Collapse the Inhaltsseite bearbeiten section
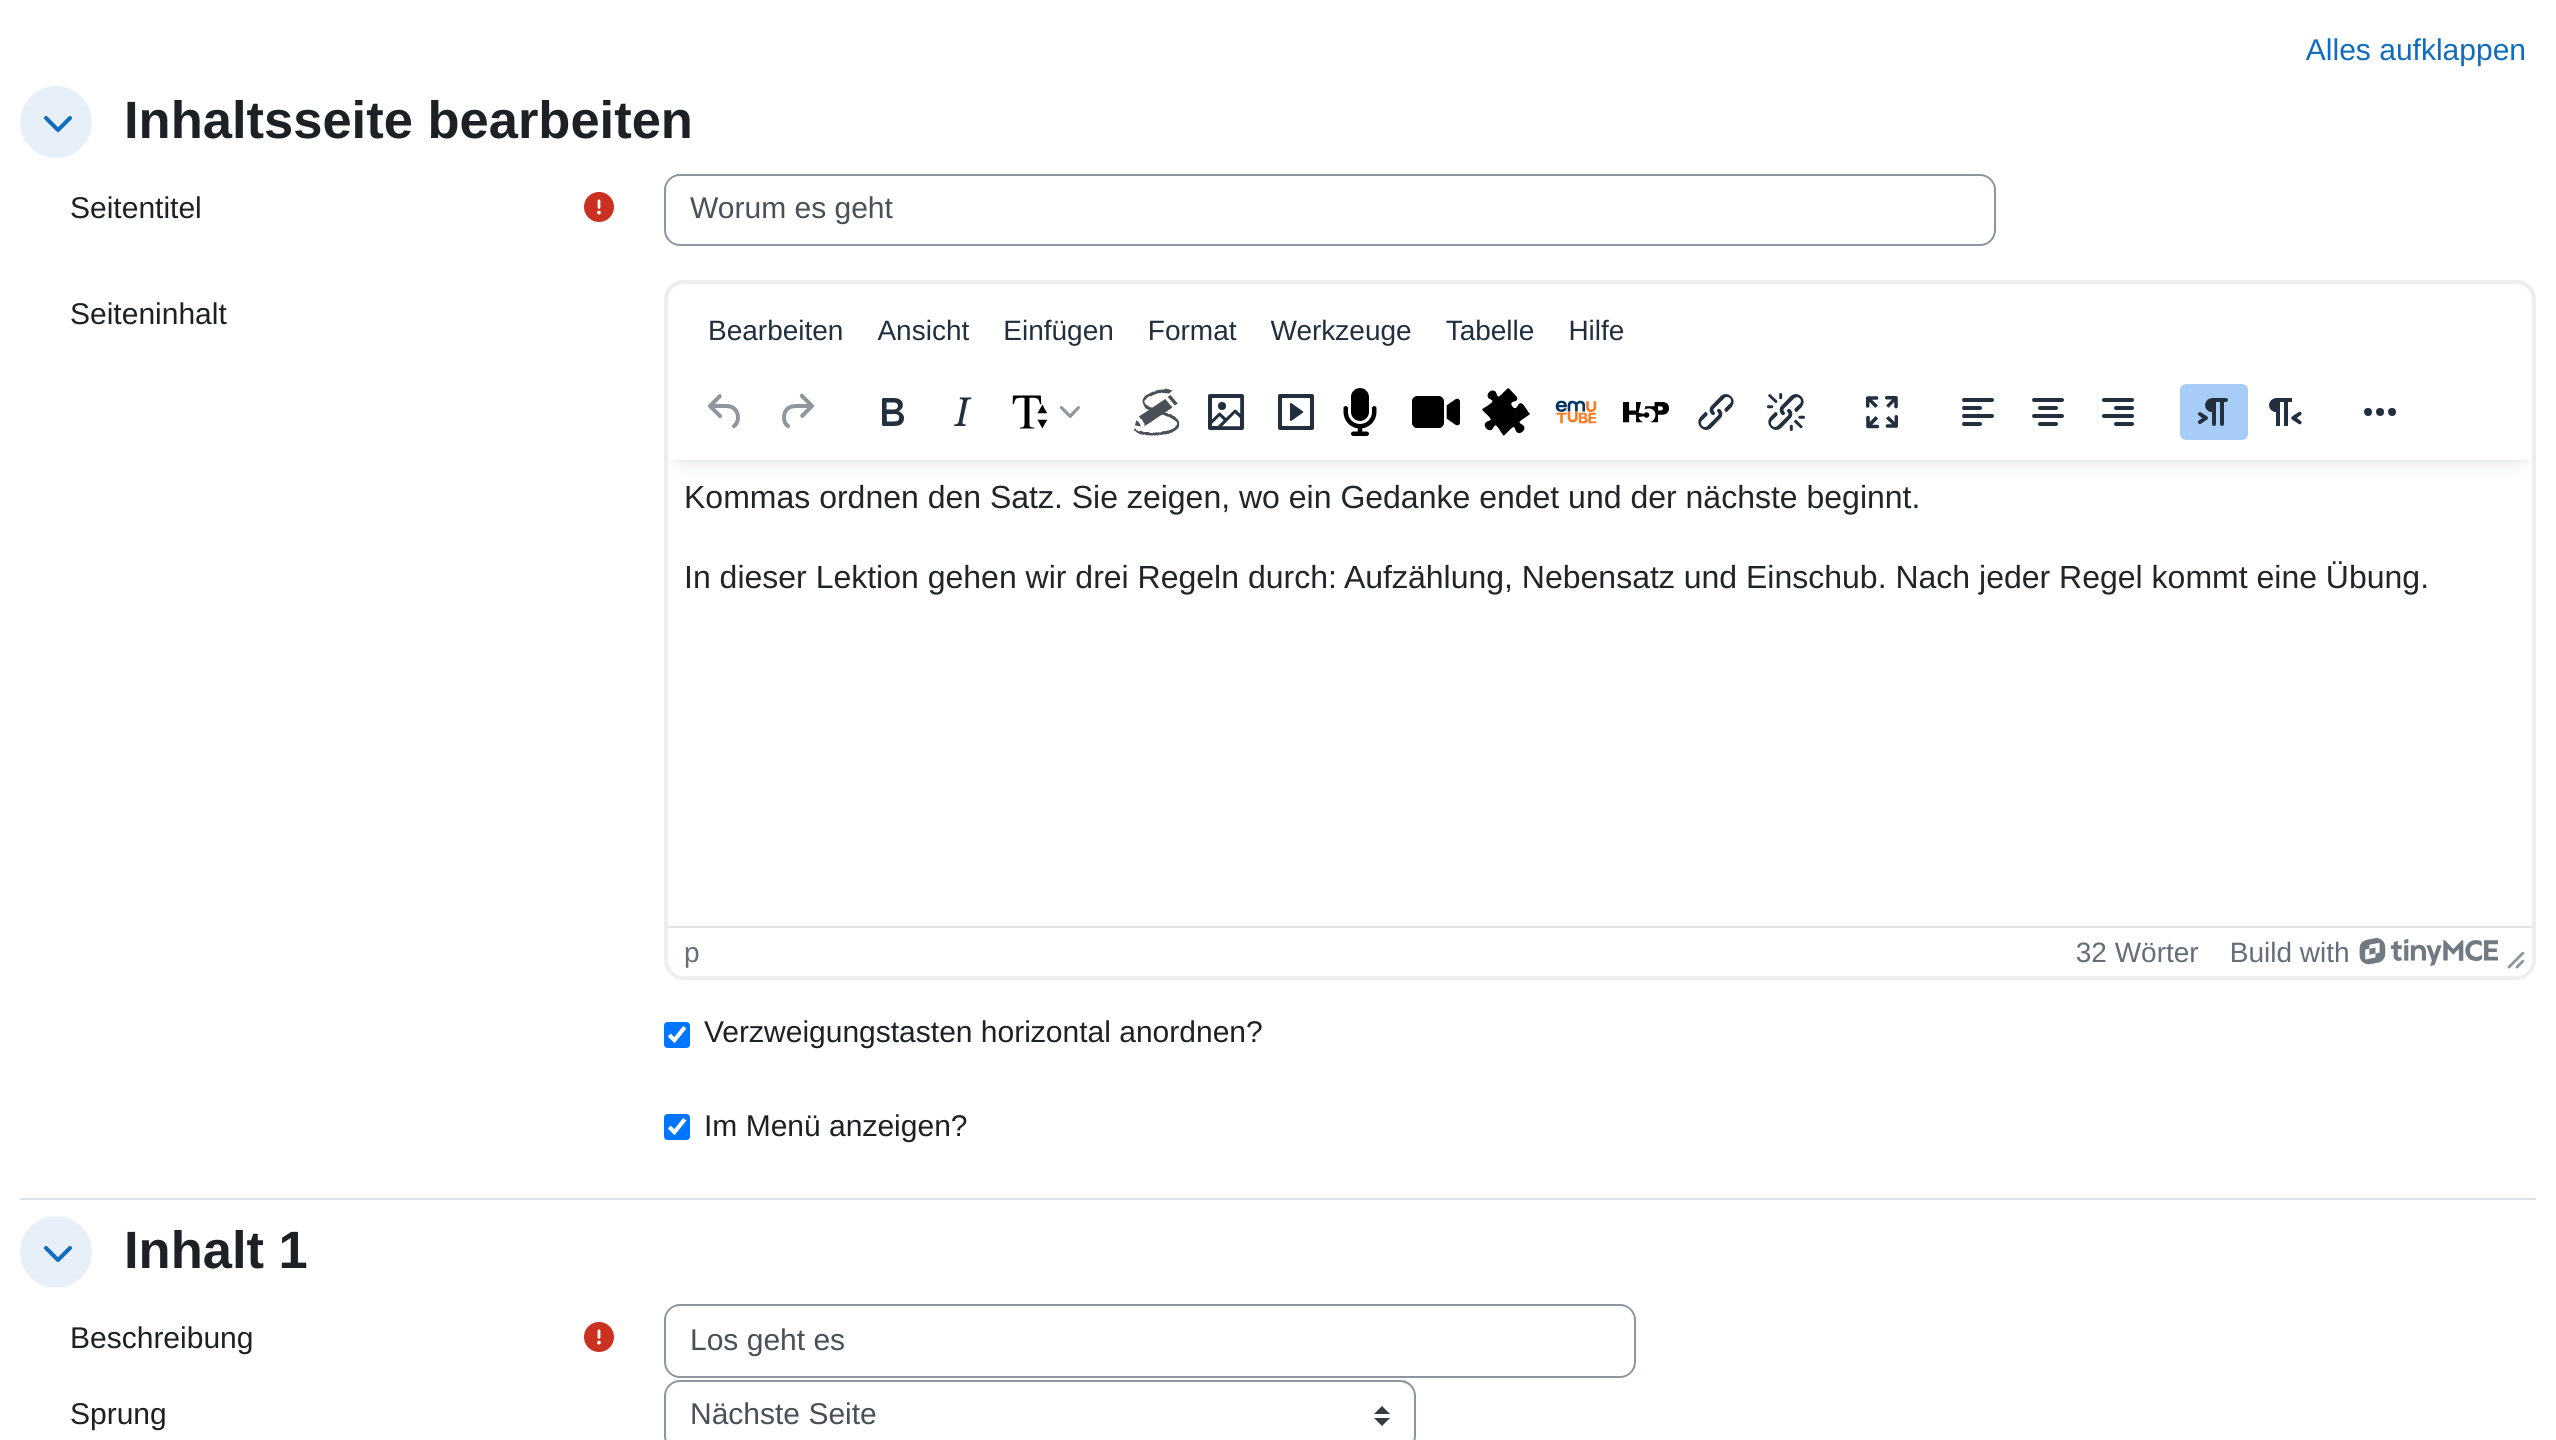This screenshot has height=1440, width=2556. 57,122
